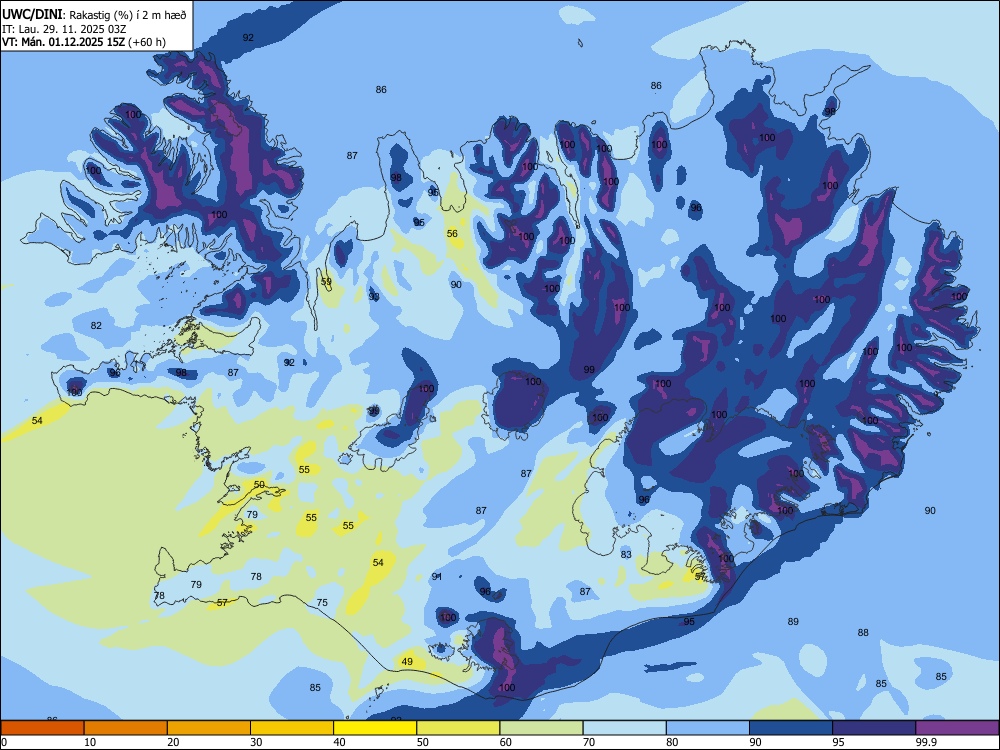Click the darkest orange 0–10 legend swatch
1000x750 pixels.
tap(42, 728)
